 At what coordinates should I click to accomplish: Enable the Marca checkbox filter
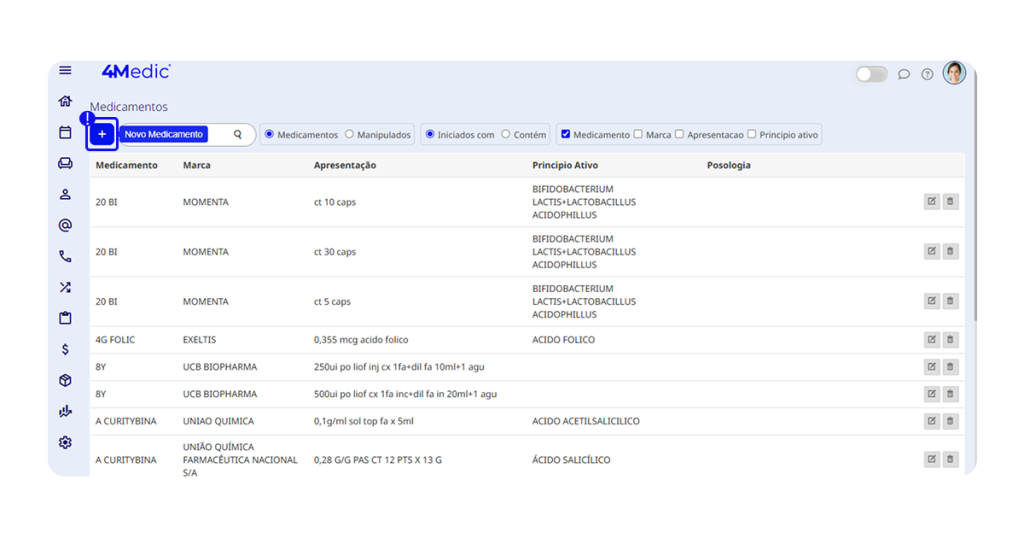pos(639,134)
